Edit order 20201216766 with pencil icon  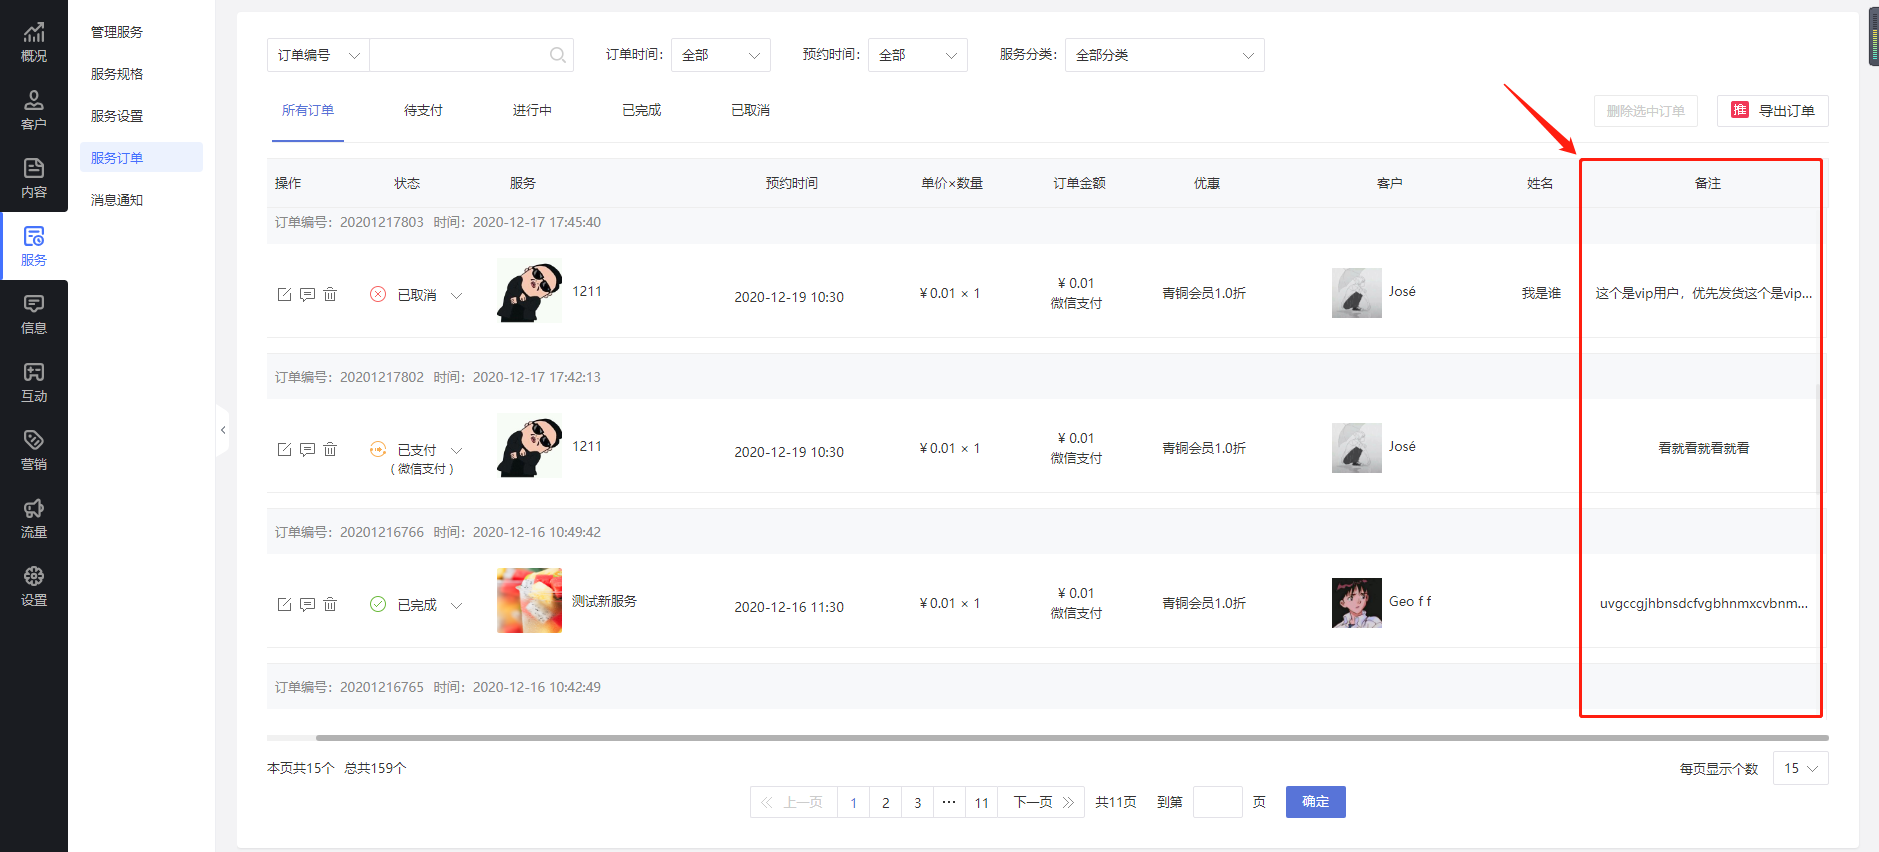(284, 605)
